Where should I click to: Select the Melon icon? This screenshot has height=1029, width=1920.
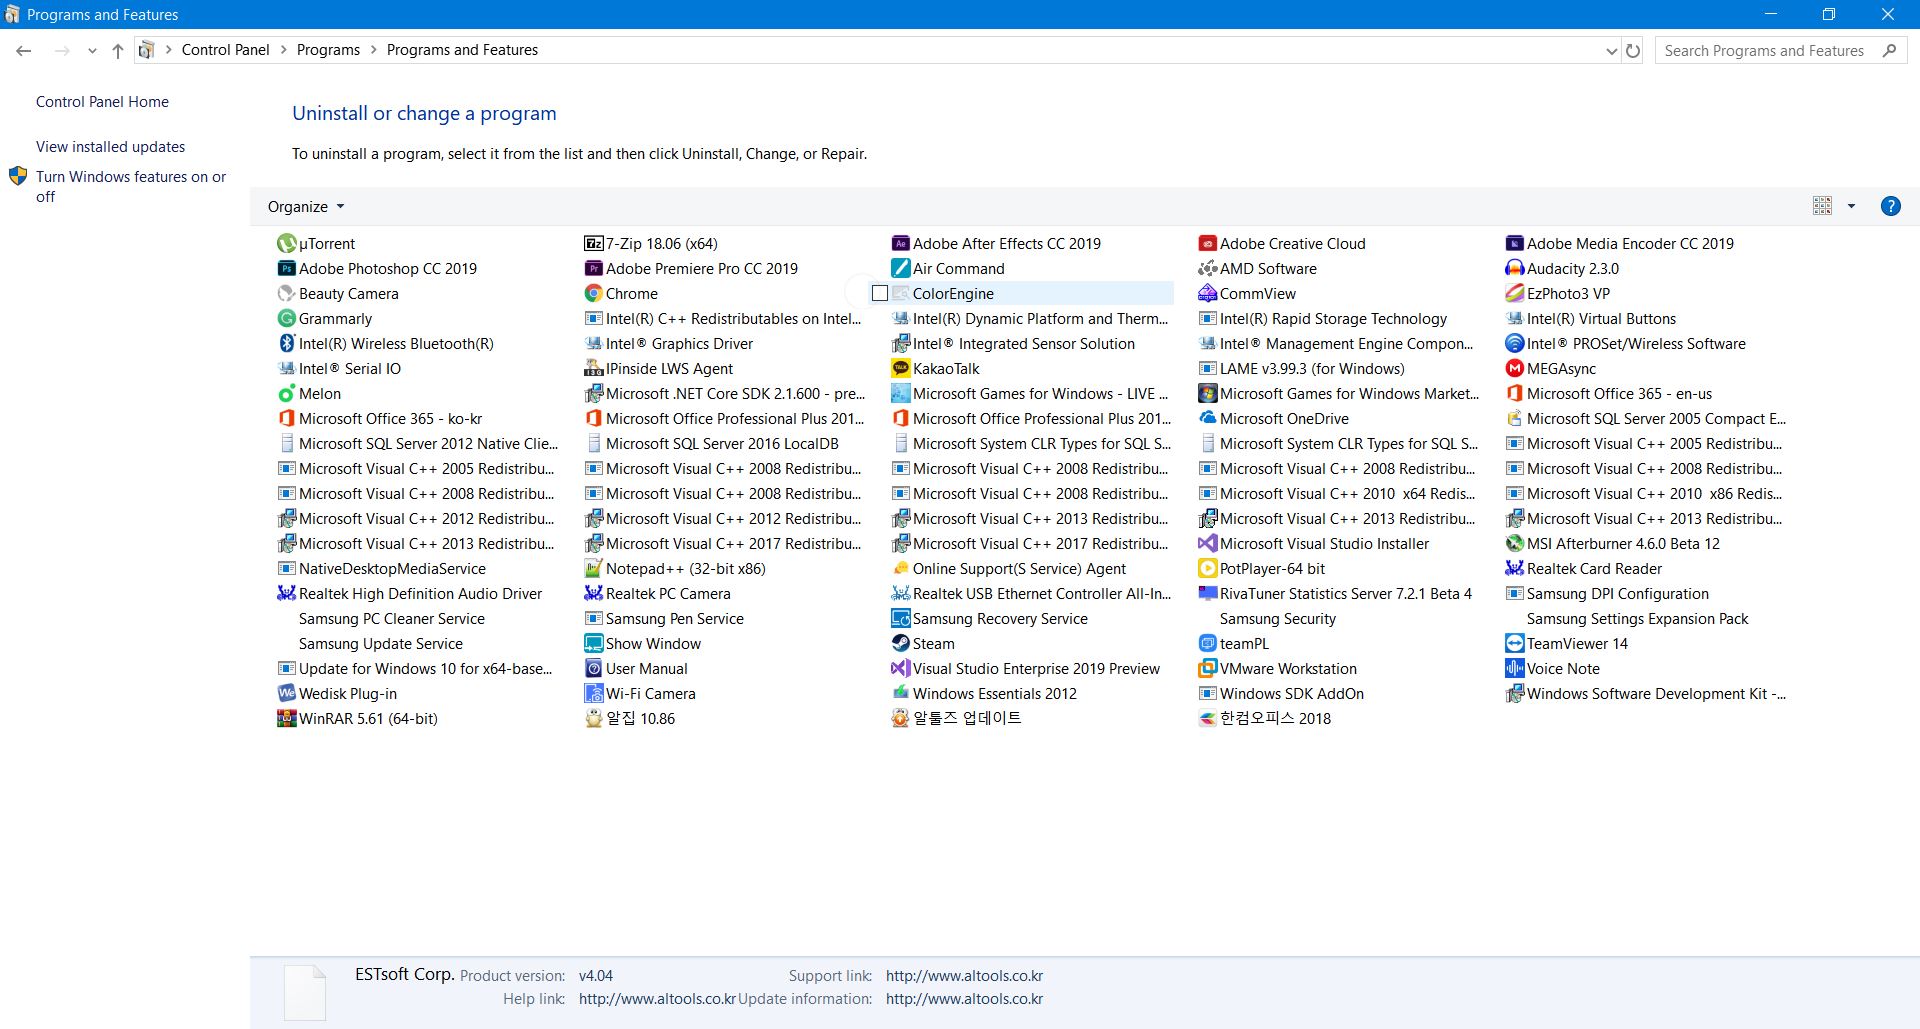click(287, 393)
